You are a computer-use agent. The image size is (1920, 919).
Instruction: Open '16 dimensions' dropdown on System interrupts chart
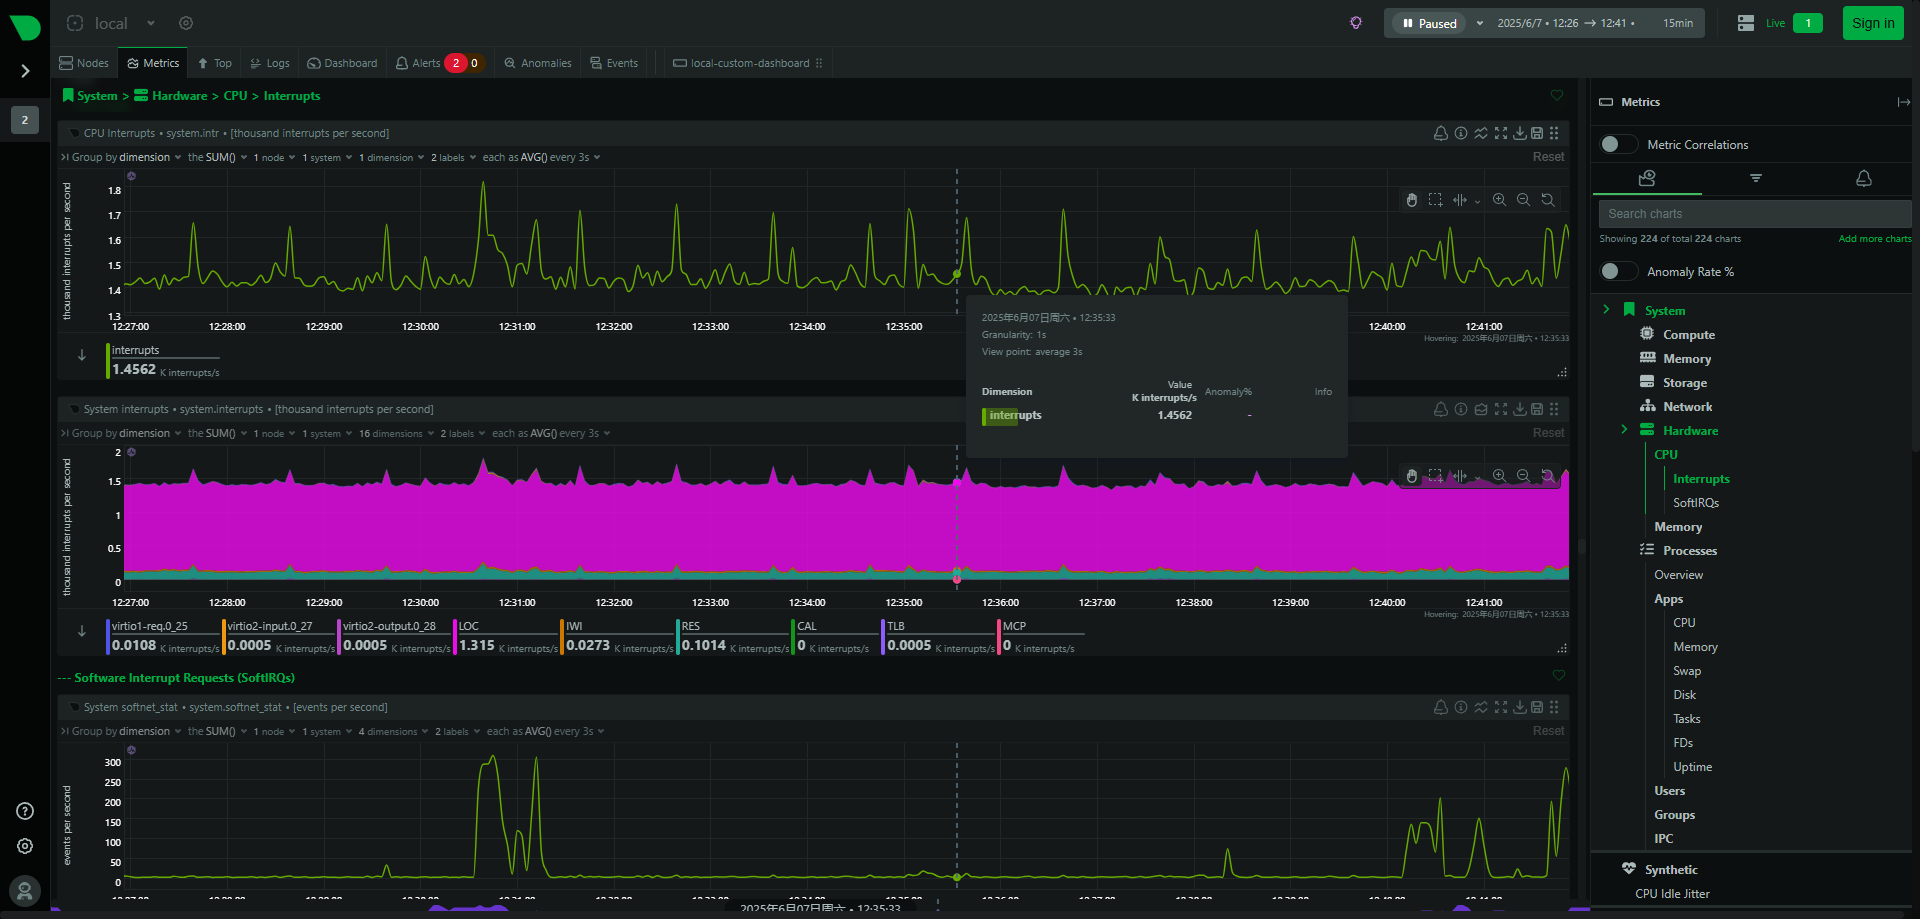(x=396, y=434)
